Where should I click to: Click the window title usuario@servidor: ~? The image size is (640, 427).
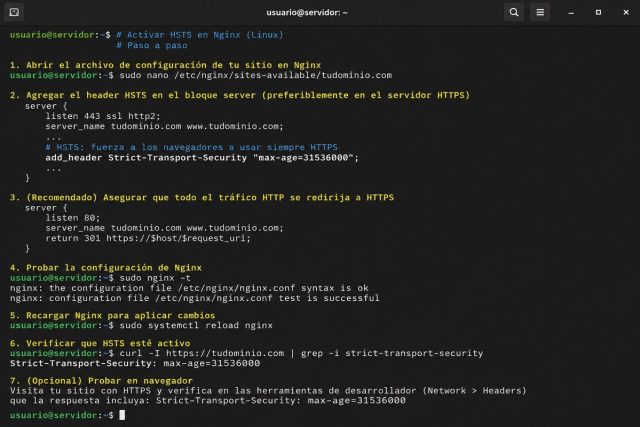tap(307, 13)
